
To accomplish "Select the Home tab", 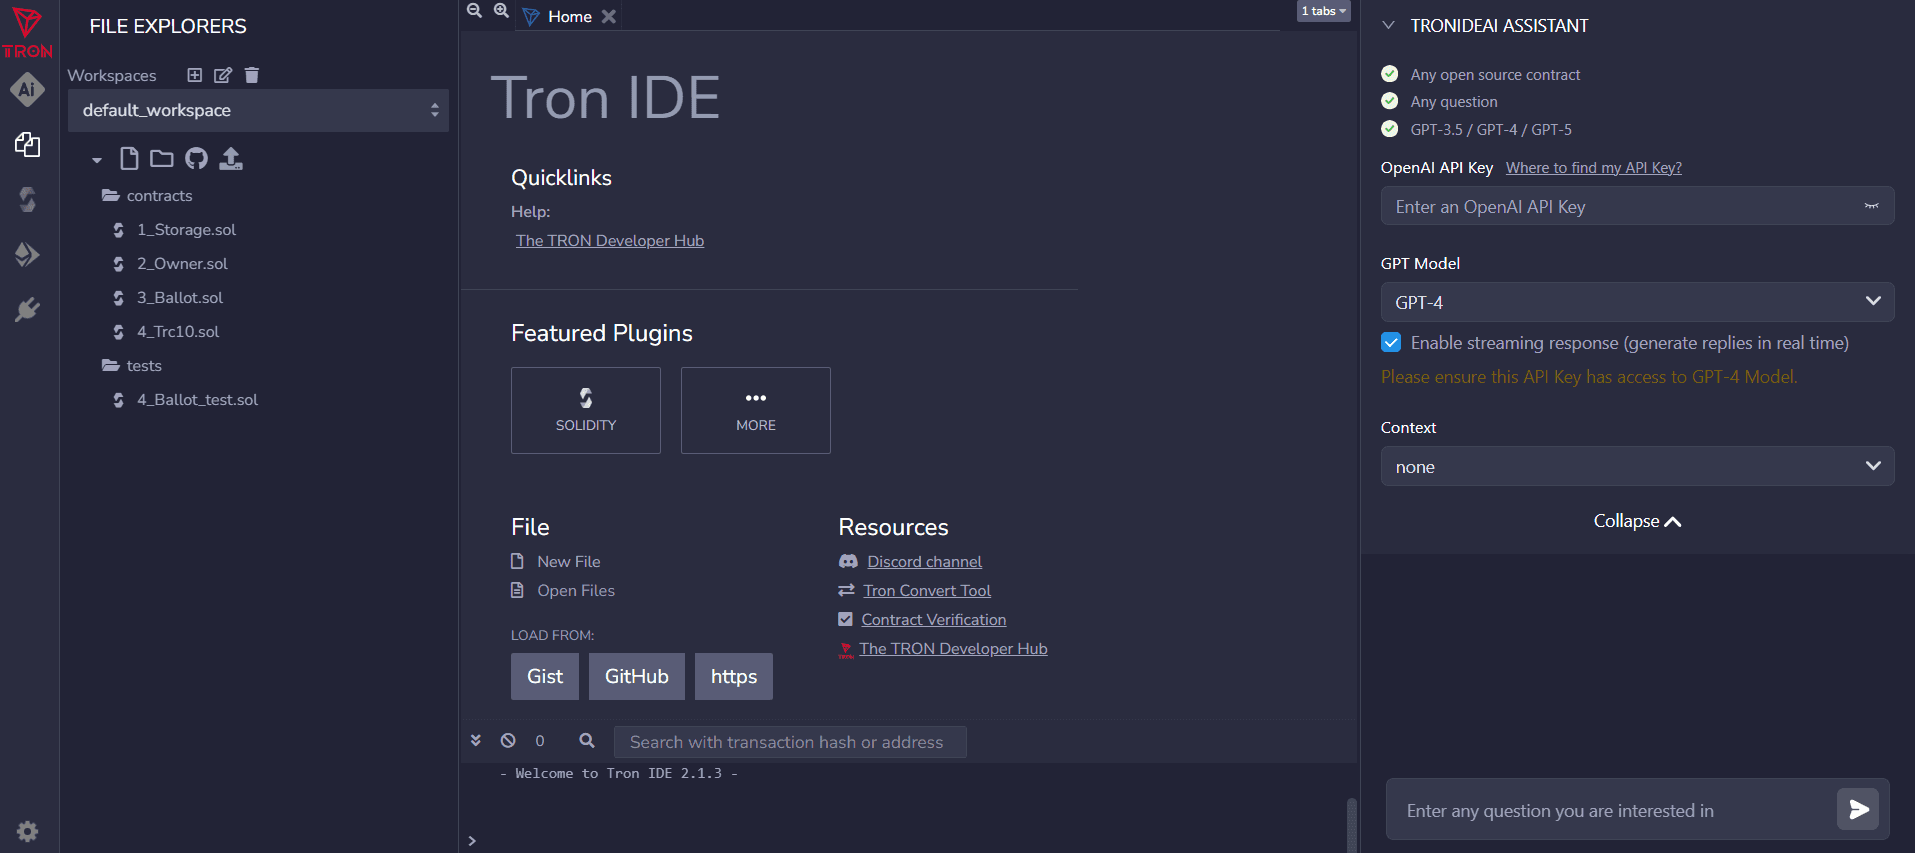I will [x=570, y=16].
